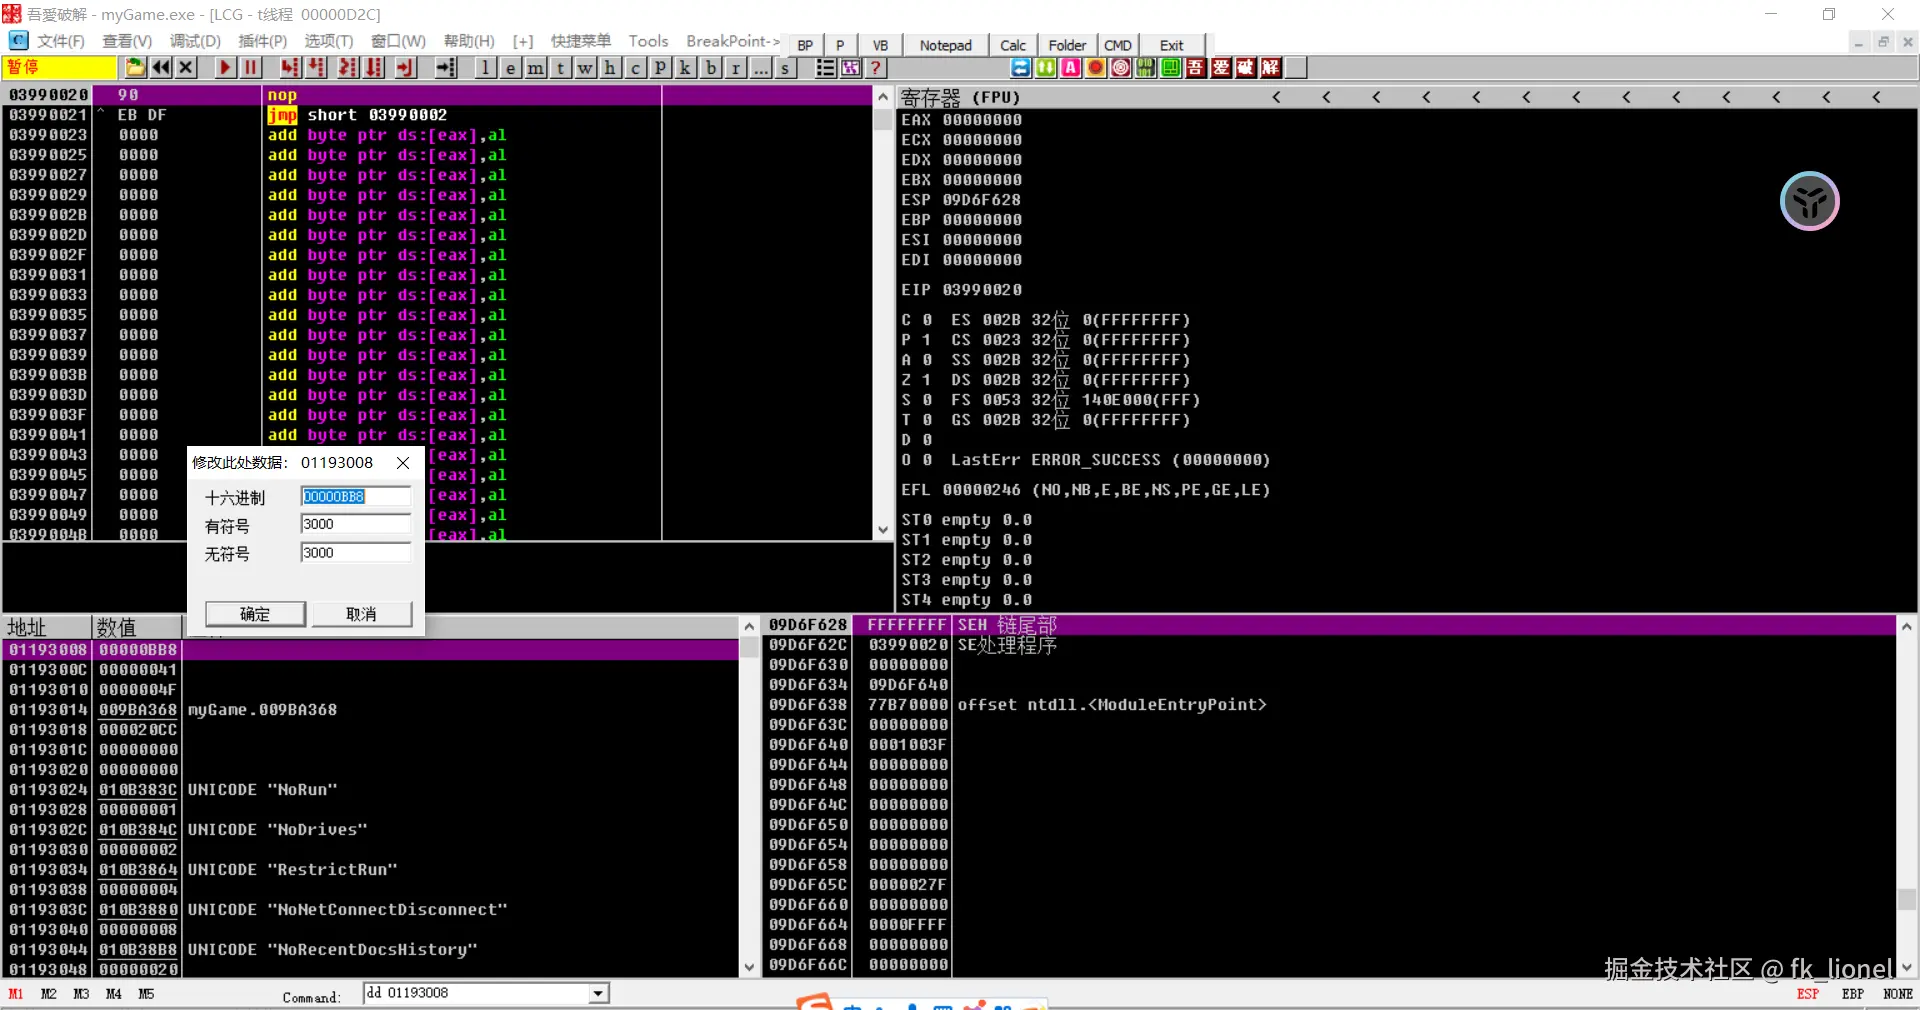1920x1010 pixels.
Task: Click the options list toolbar icon
Action: click(x=826, y=67)
